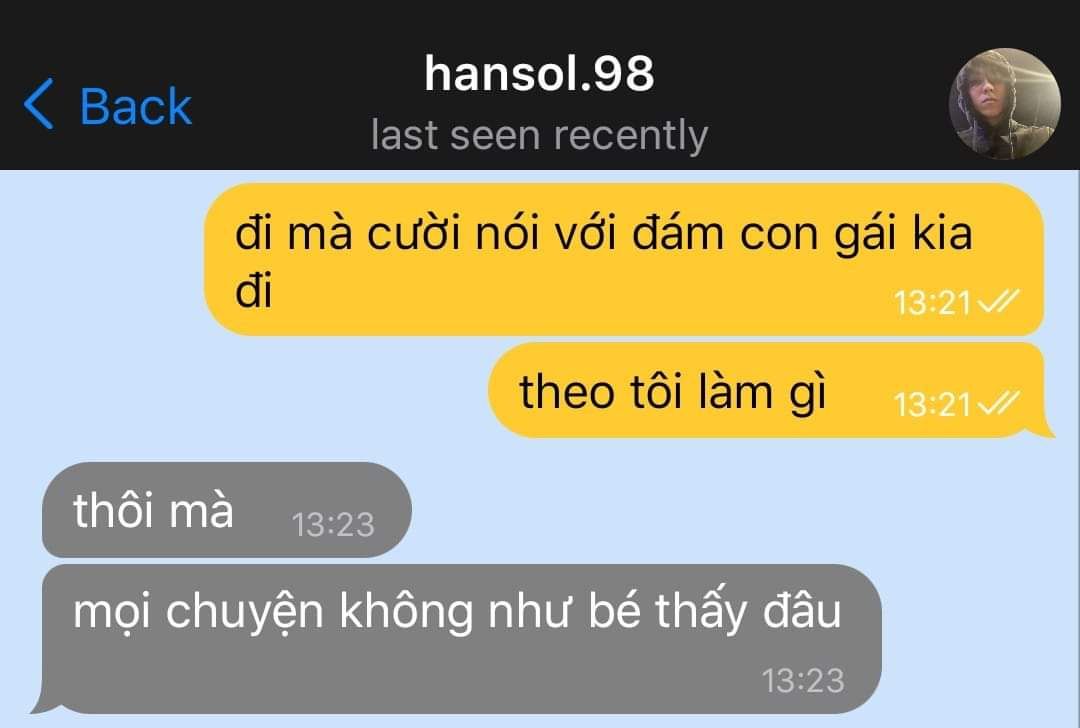Open hansol.98 contact info from the title
1080x728 pixels.
pyautogui.click(x=539, y=74)
